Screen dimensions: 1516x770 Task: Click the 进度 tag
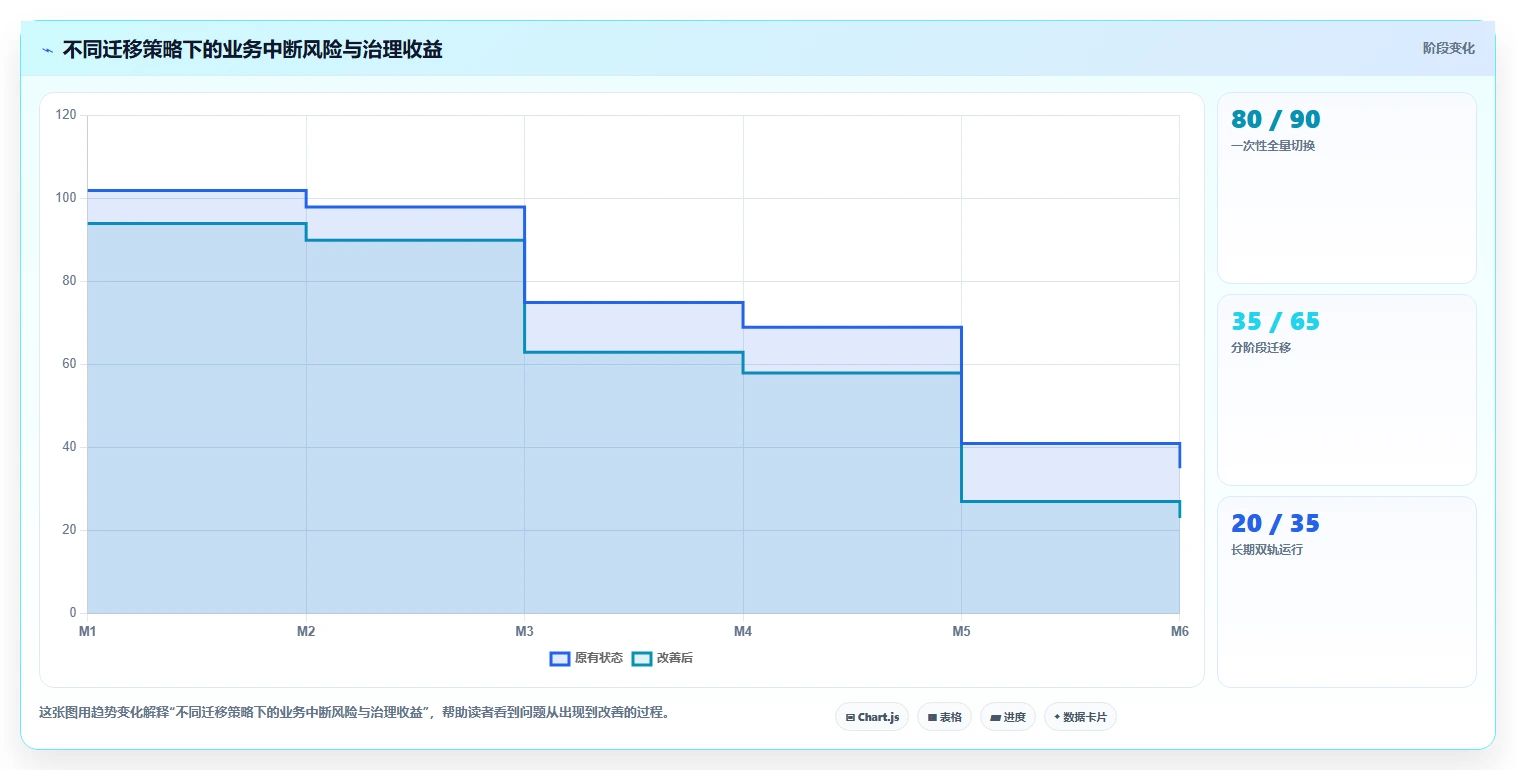(1008, 717)
